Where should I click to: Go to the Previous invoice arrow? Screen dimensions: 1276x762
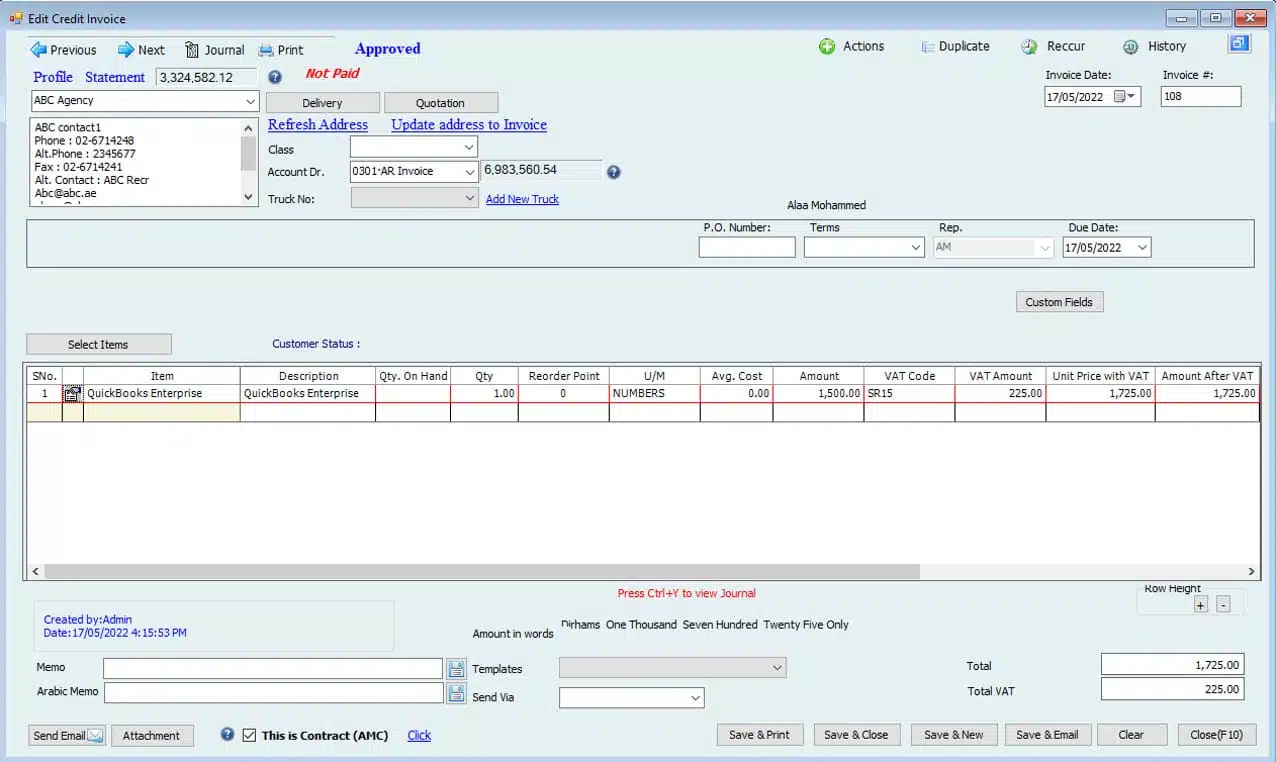pos(39,49)
